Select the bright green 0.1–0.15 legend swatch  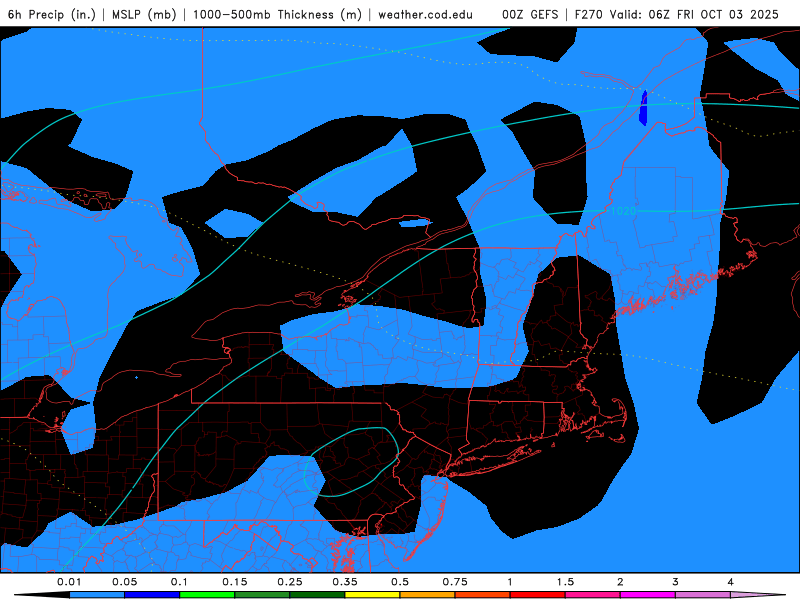(207, 595)
